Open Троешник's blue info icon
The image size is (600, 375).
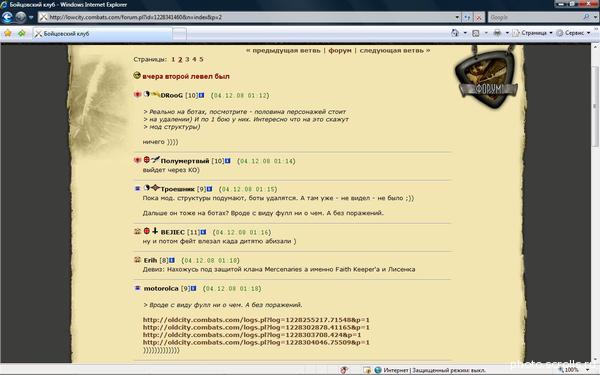209,189
